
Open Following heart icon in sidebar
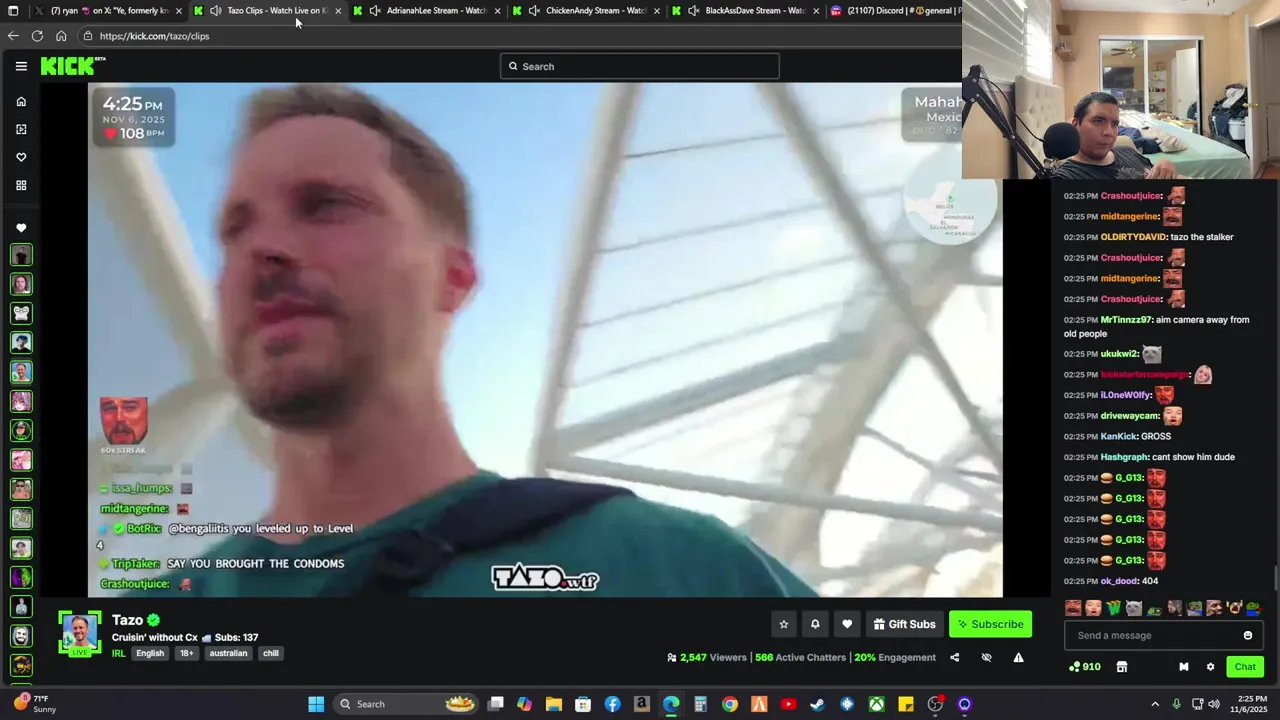click(x=21, y=157)
